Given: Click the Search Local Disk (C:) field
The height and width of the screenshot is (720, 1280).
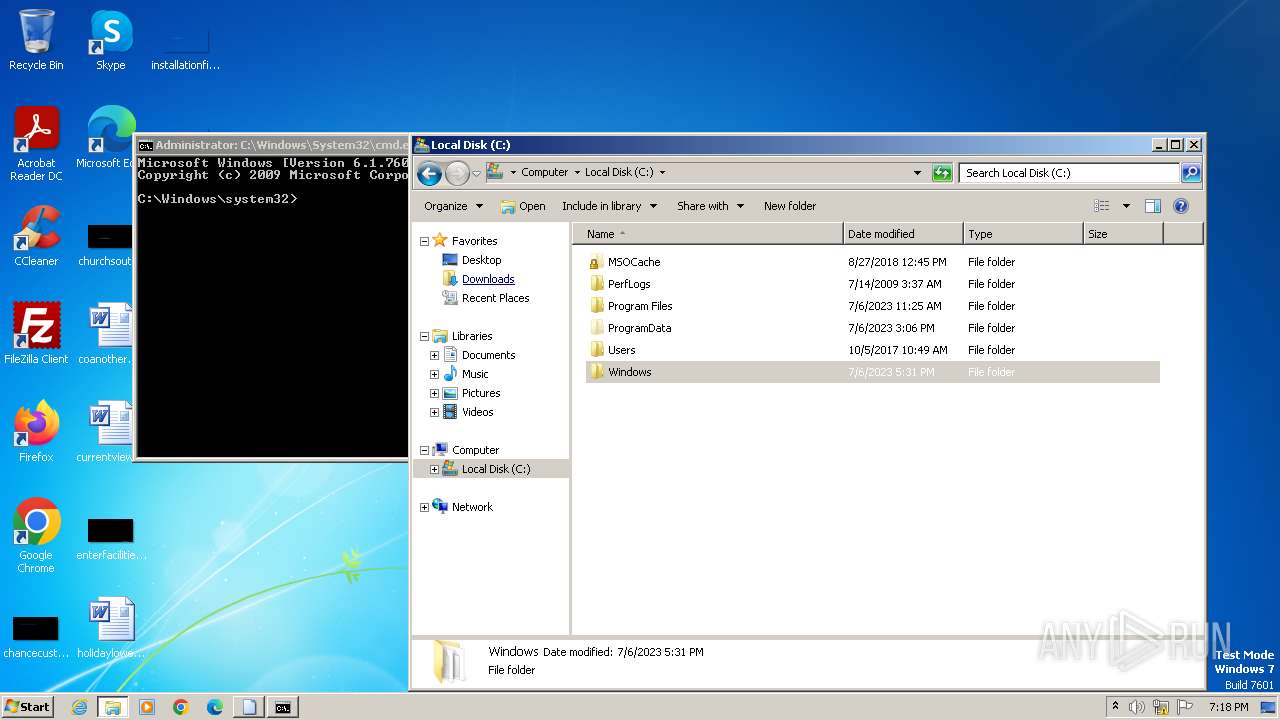Looking at the screenshot, I should [x=1069, y=173].
